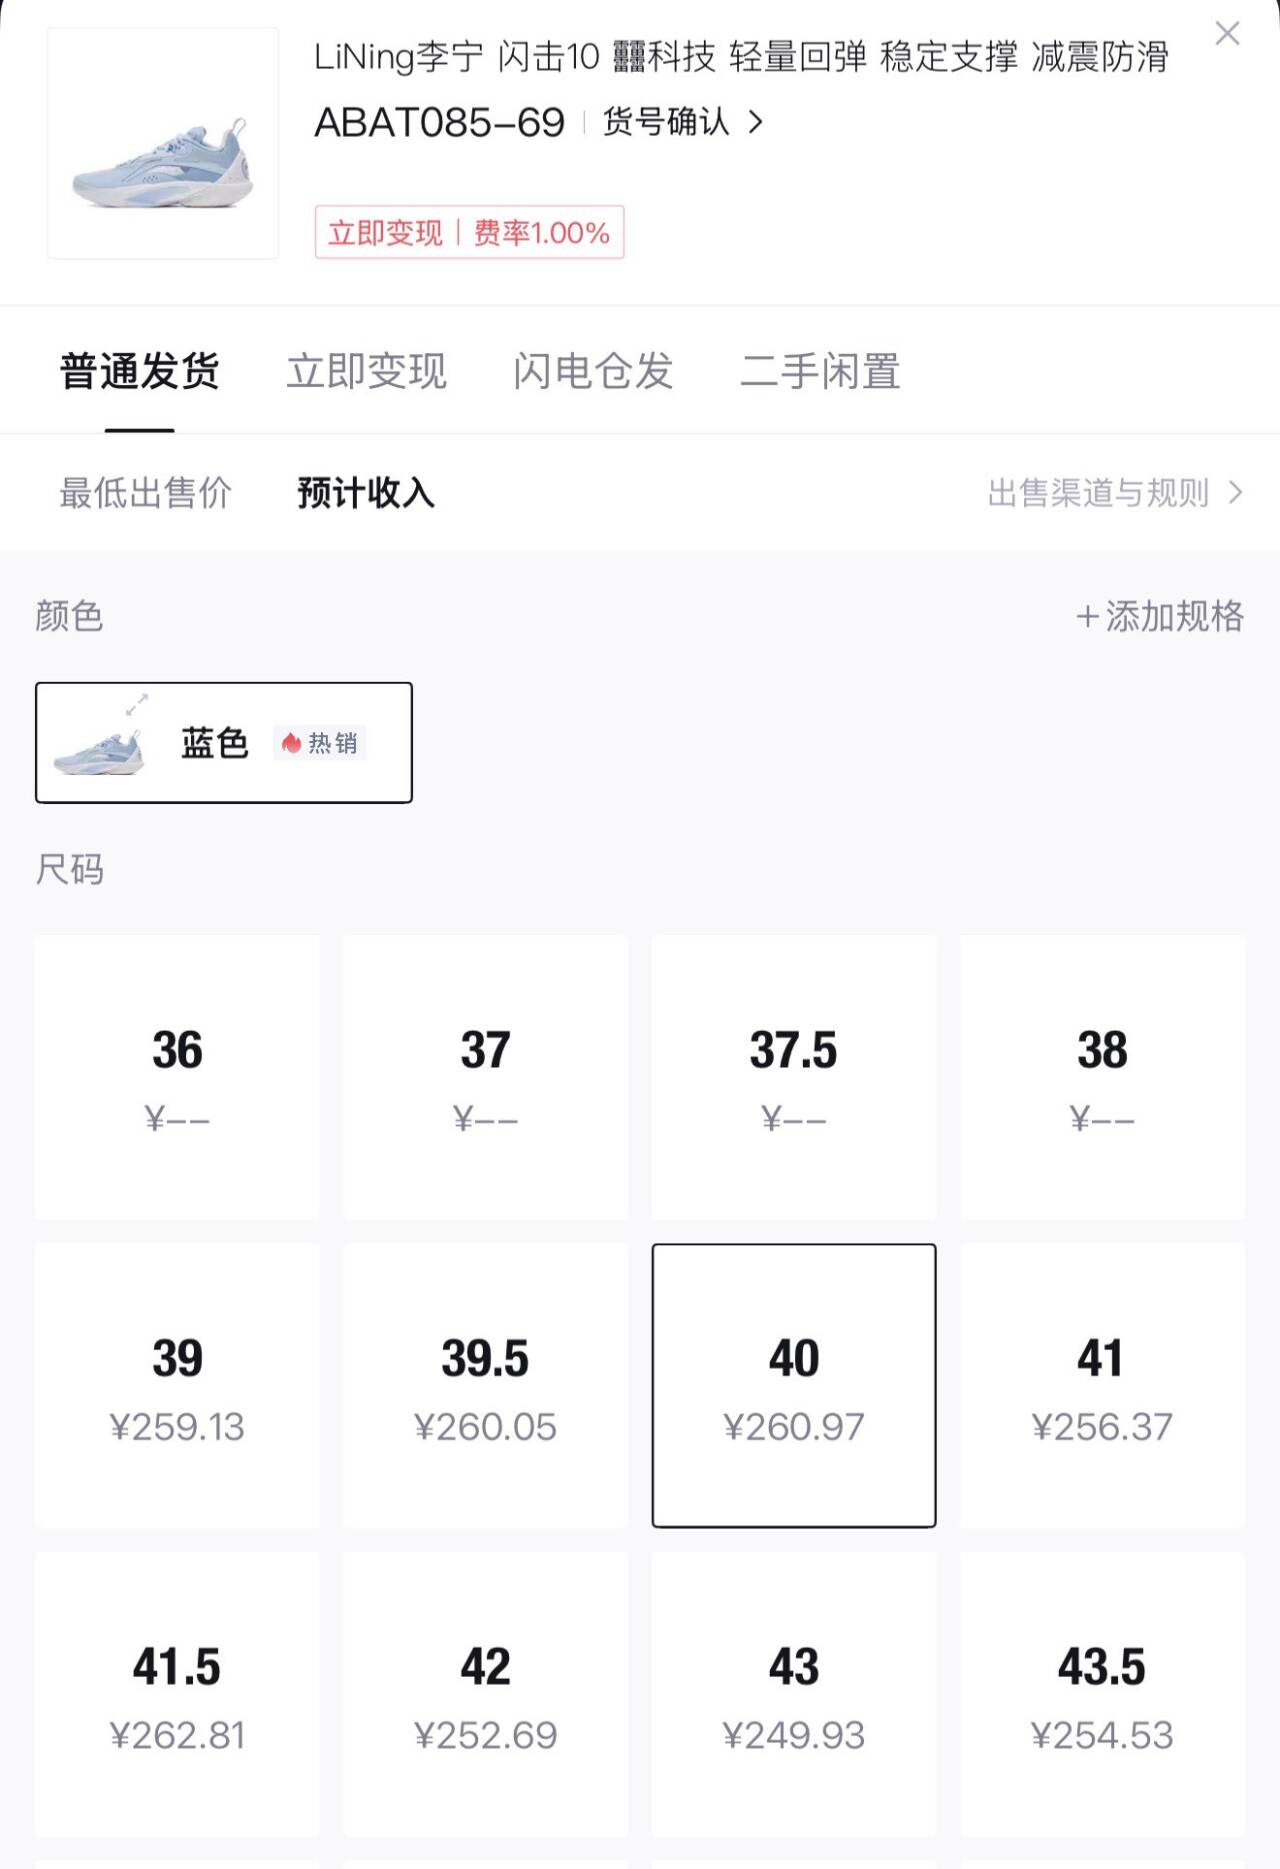Select the 蓝色 color option
This screenshot has height=1869, width=1280.
[223, 743]
